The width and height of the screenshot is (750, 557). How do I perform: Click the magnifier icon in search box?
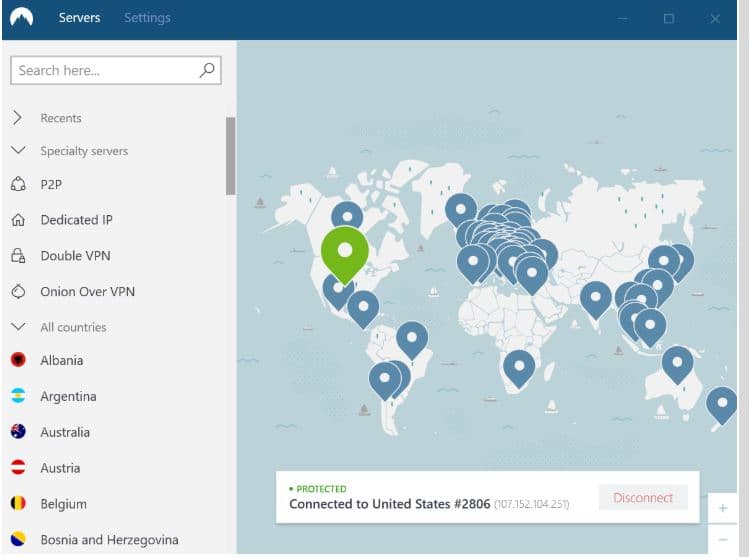point(207,70)
